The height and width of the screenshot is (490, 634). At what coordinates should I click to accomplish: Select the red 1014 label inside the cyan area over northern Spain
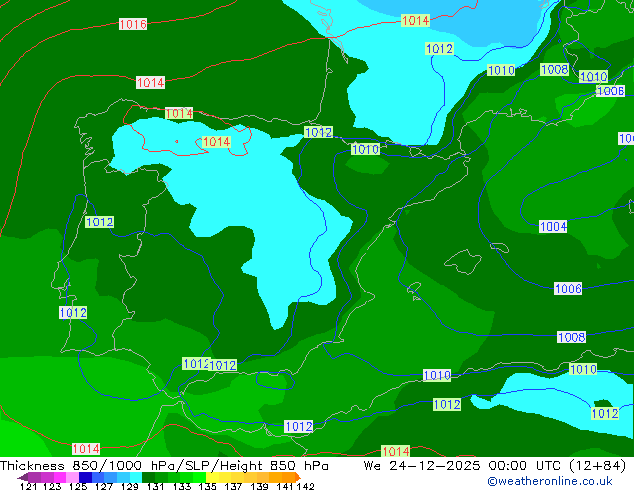[216, 142]
